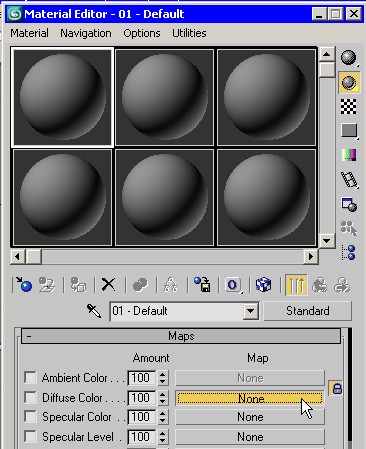
Task: Open the Material Editor Options icon
Action: pyautogui.click(x=349, y=204)
